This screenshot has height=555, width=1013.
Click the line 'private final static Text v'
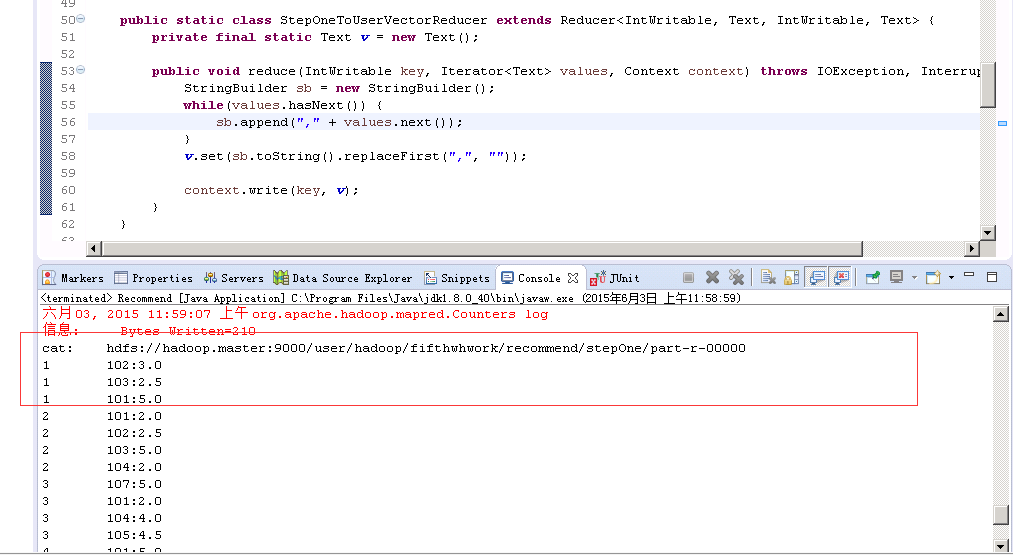click(315, 37)
